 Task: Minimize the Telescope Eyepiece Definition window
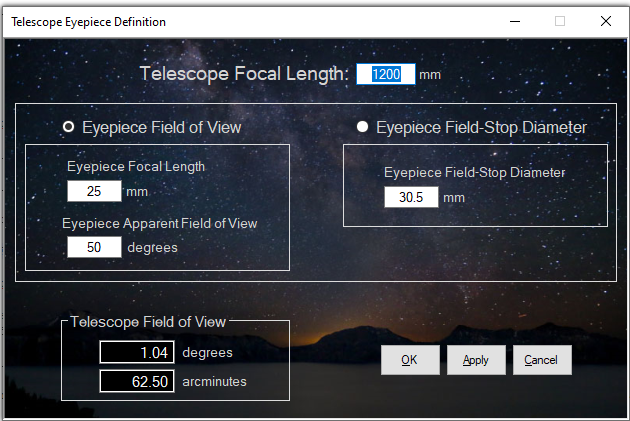tap(515, 21)
